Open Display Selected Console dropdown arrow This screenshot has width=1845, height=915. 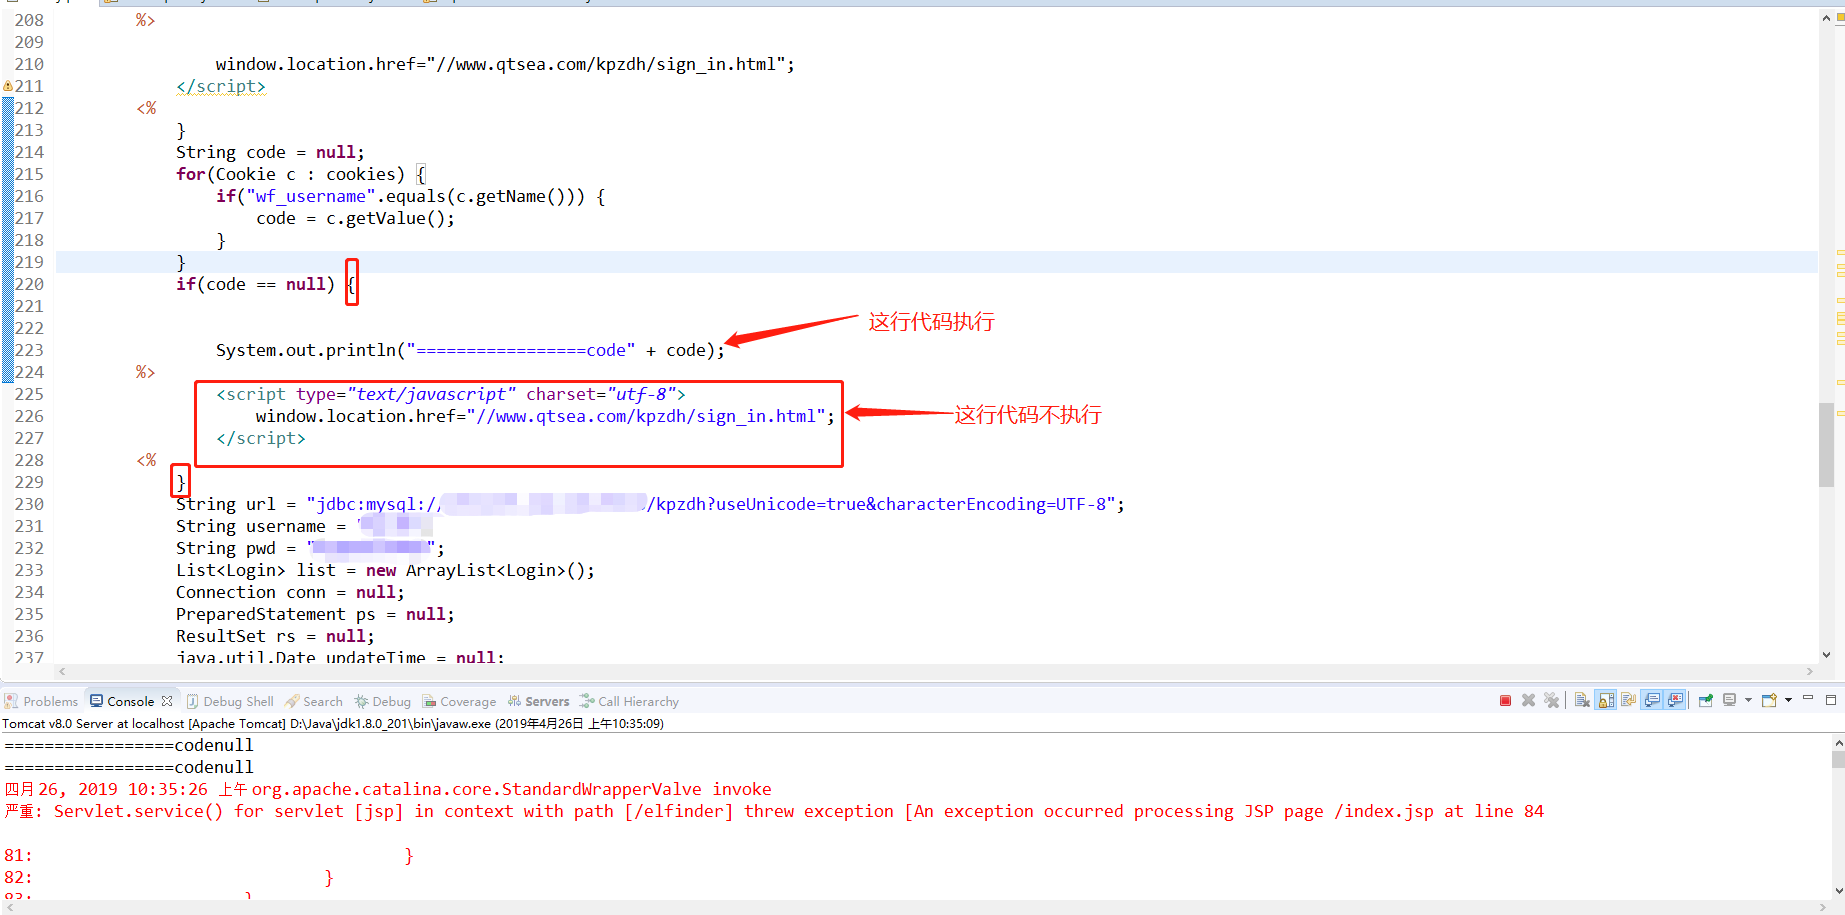pos(1748,701)
